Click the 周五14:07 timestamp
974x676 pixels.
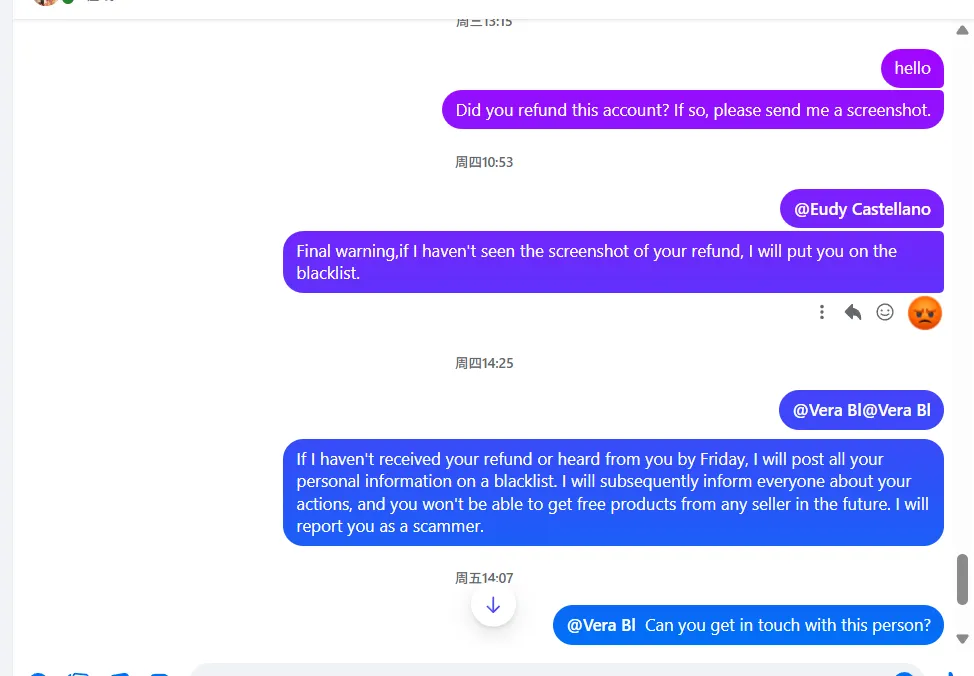(484, 578)
